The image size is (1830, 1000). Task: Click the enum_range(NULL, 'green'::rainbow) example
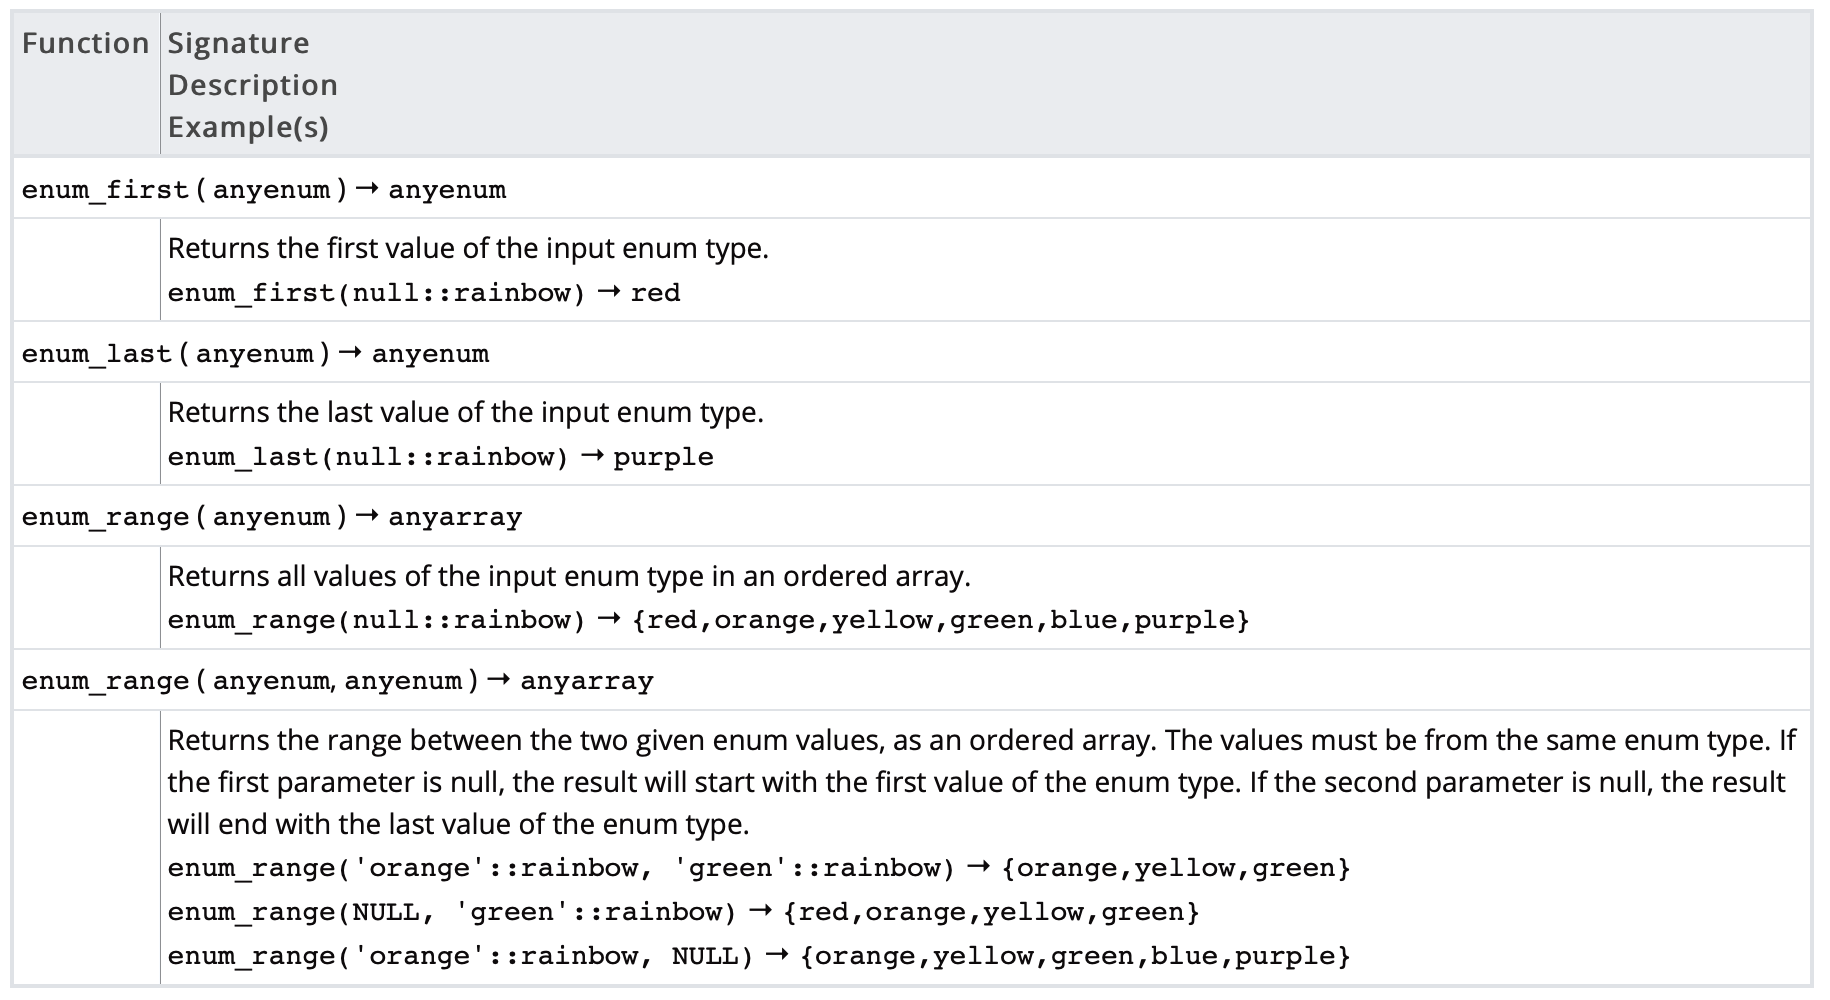451,912
